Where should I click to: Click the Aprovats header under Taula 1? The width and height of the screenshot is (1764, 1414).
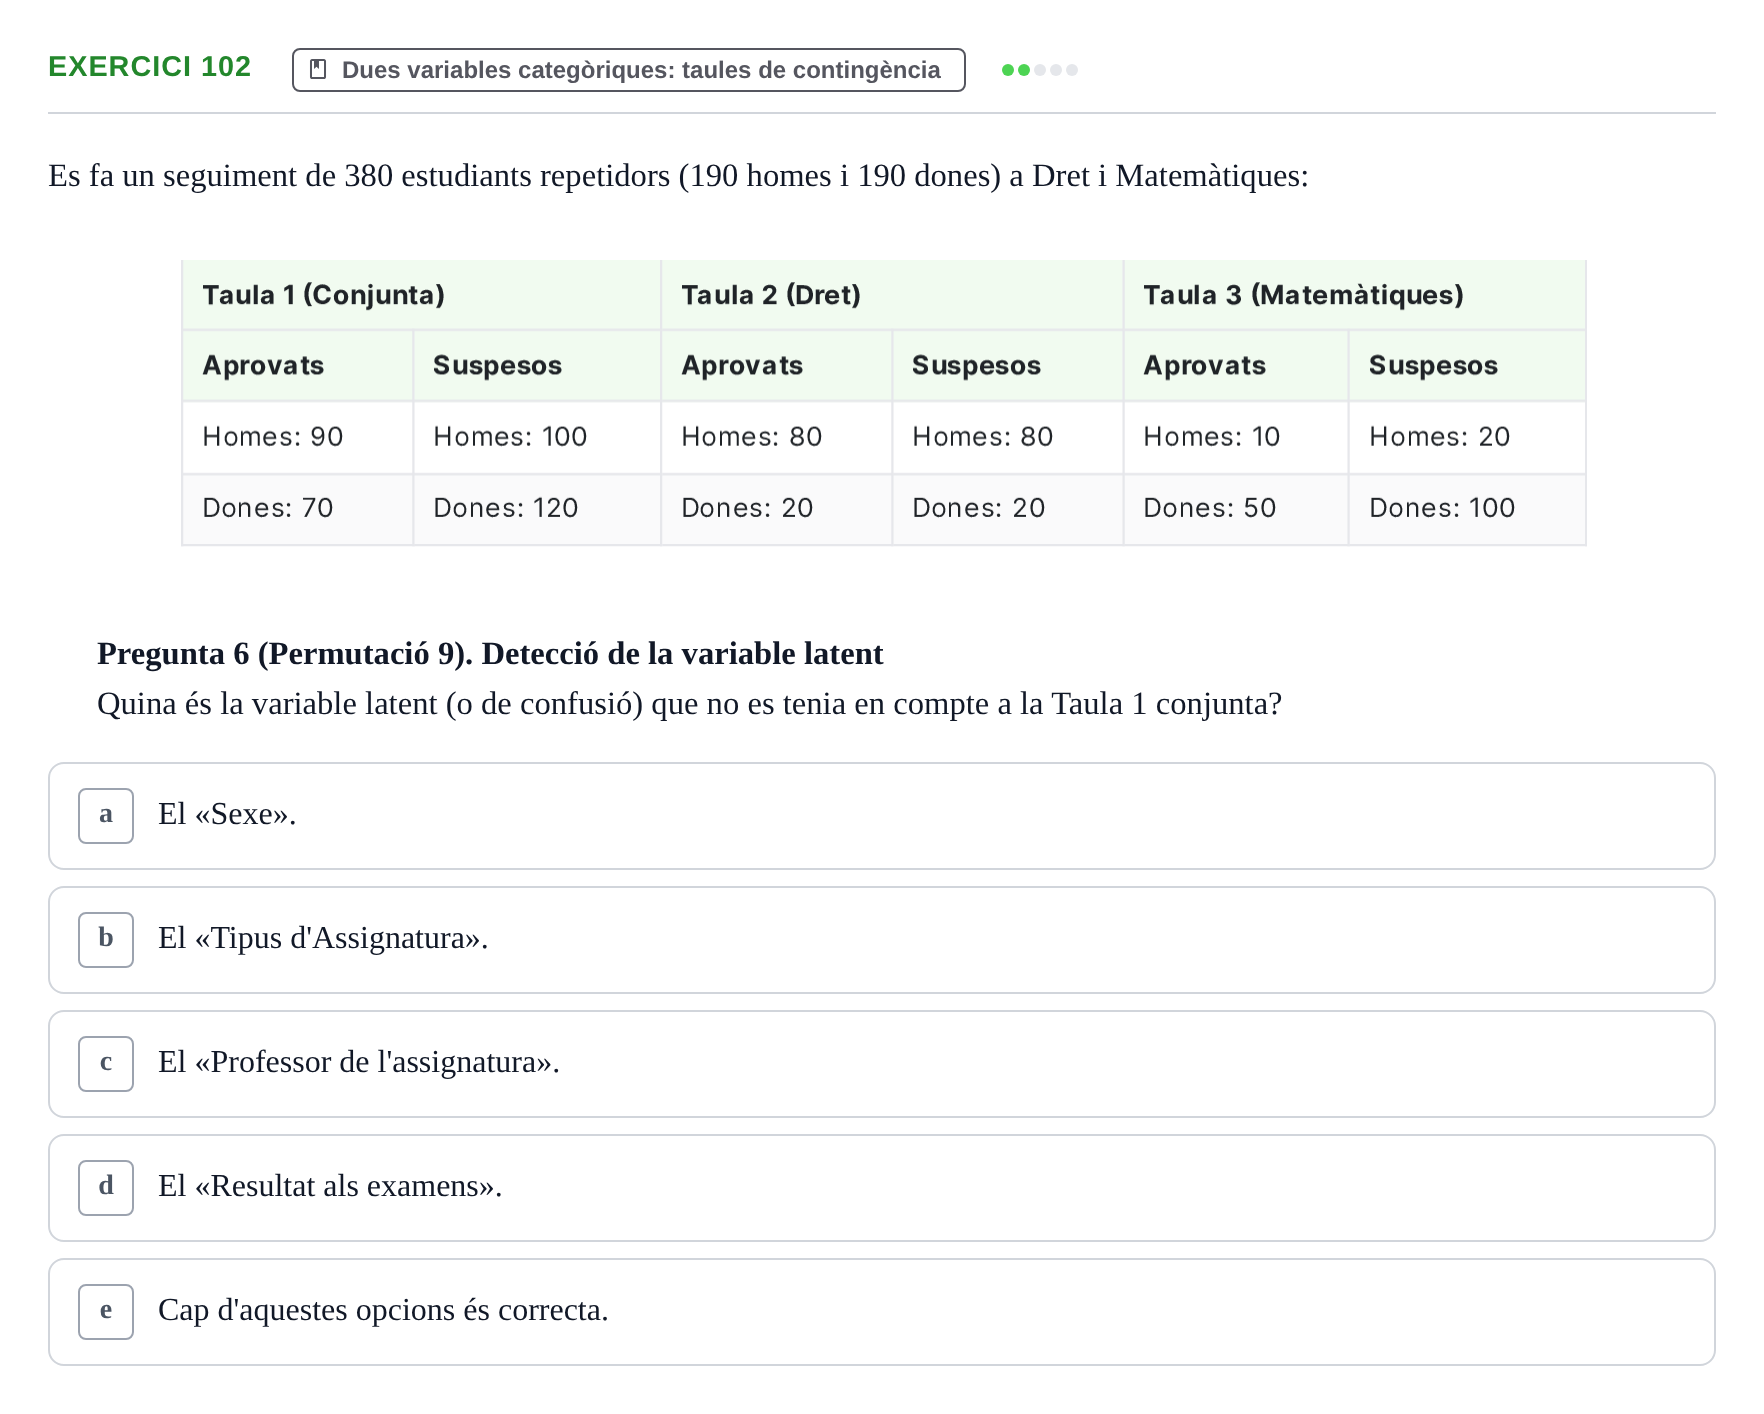click(298, 366)
